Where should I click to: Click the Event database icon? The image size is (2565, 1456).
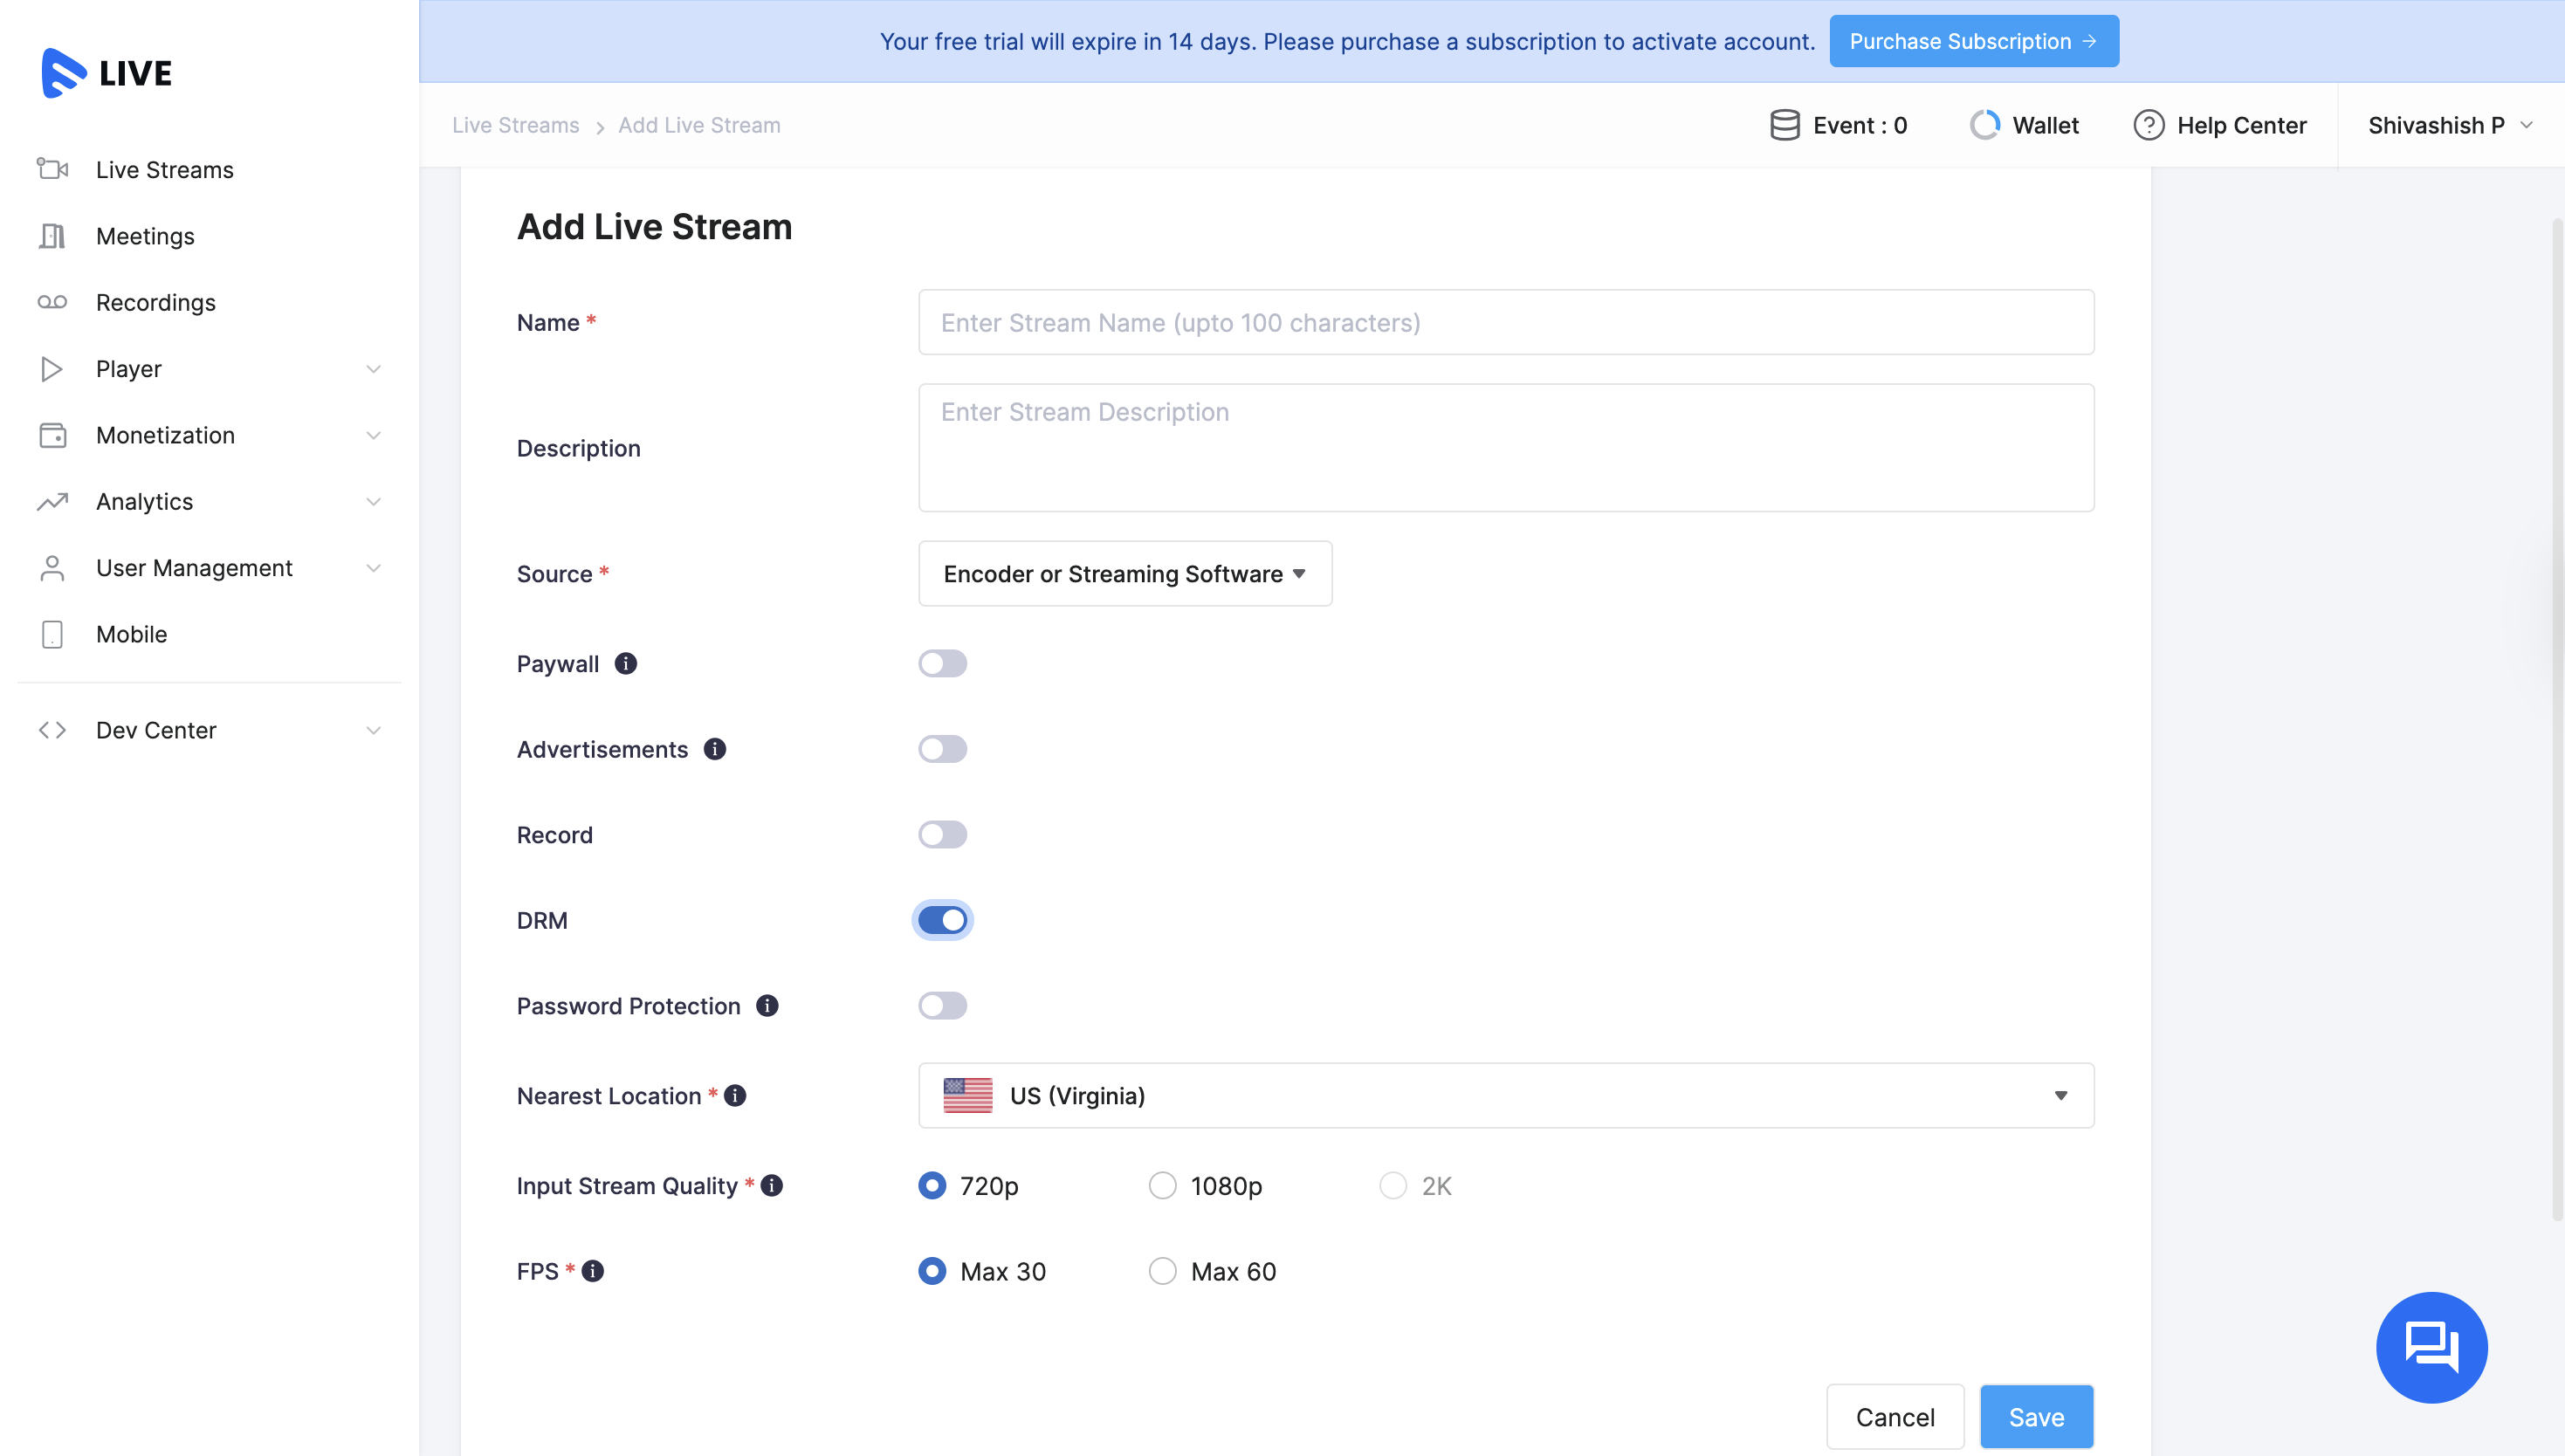tap(1784, 125)
